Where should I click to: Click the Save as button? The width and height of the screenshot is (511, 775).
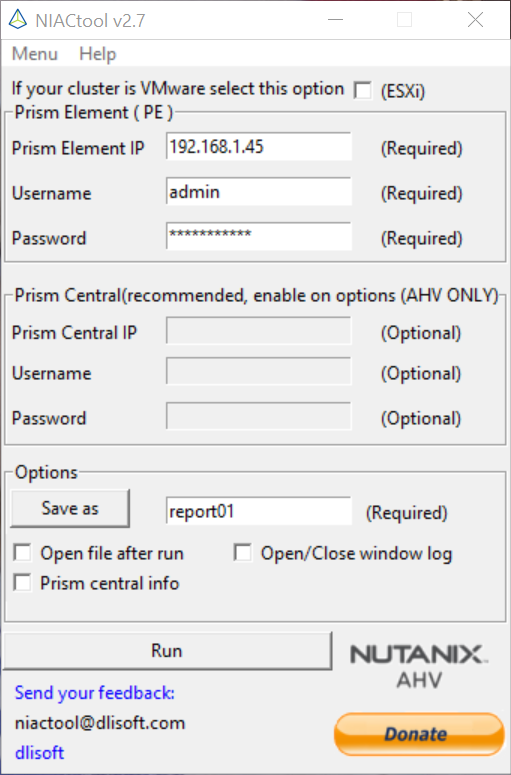coord(70,508)
